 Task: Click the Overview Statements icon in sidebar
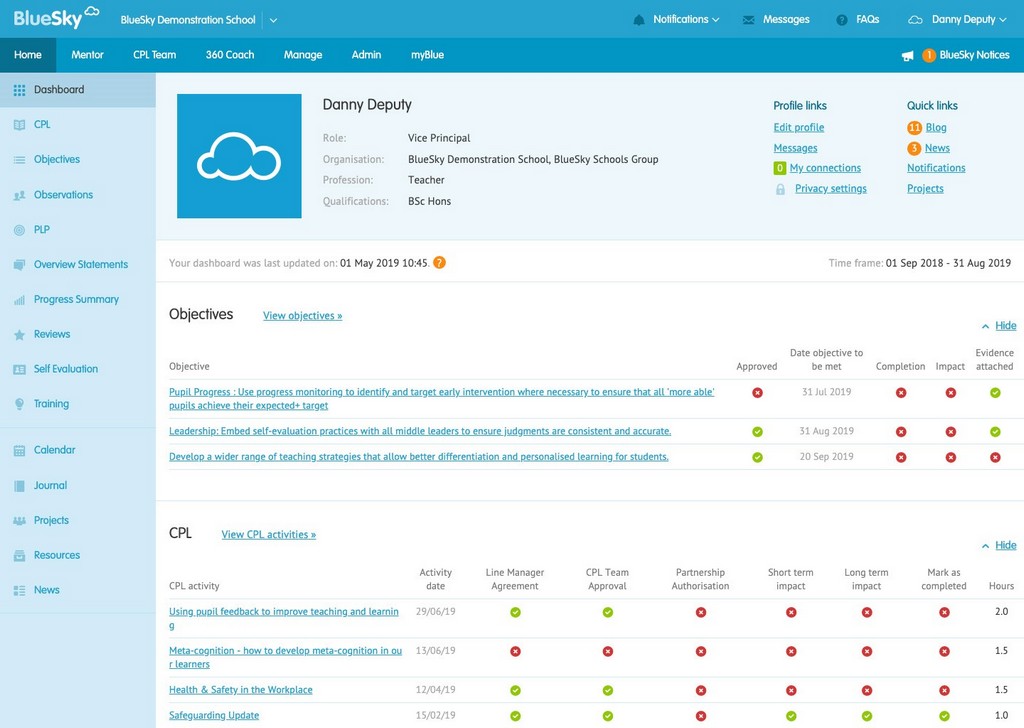[x=20, y=264]
